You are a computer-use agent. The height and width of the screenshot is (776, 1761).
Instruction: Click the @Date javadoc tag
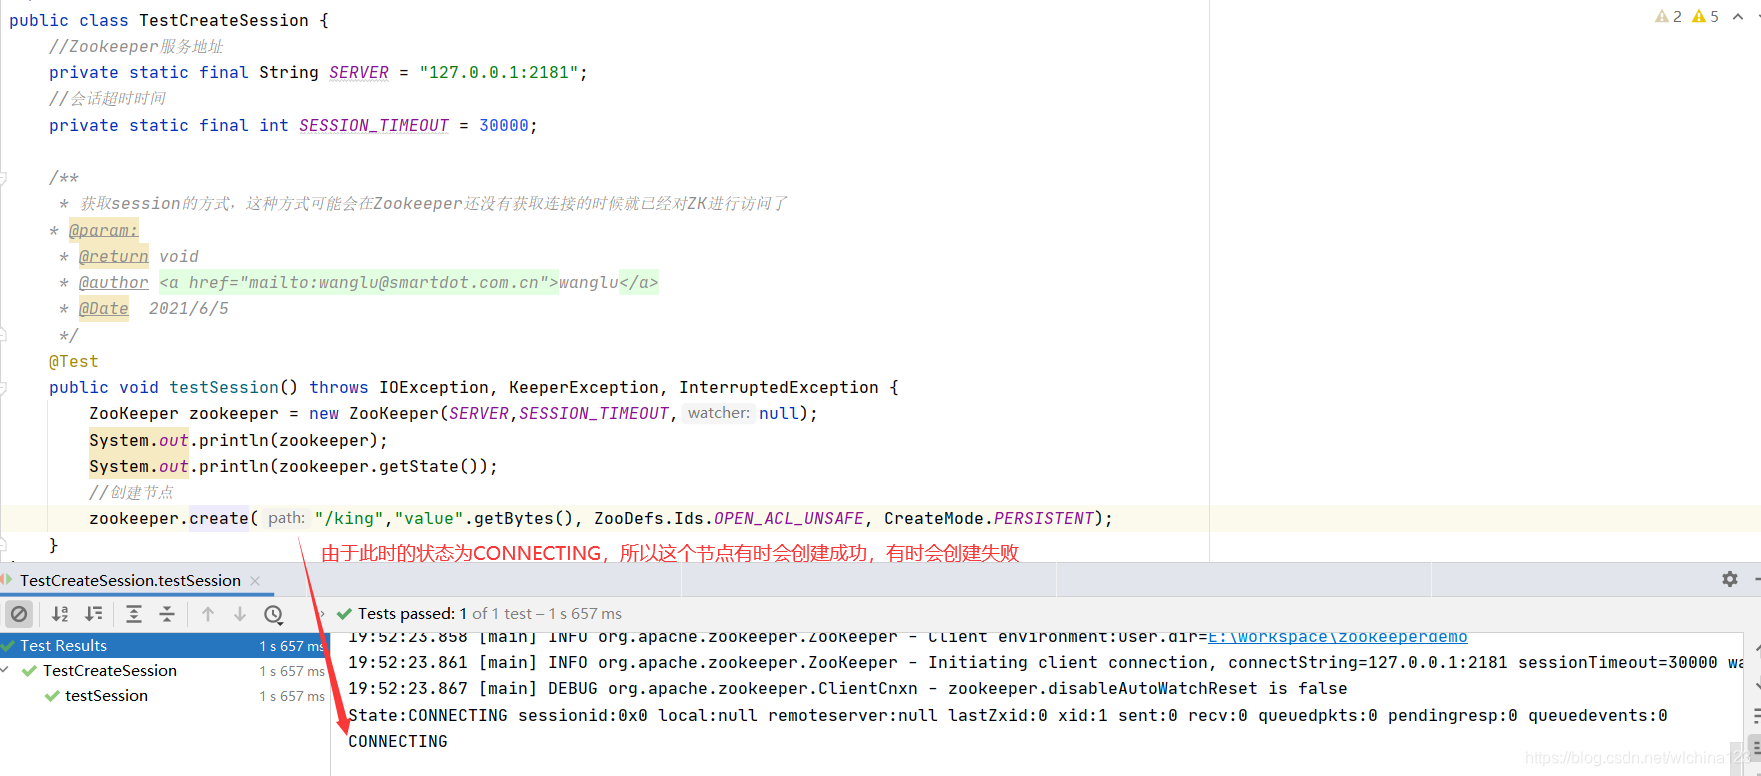pyautogui.click(x=104, y=308)
